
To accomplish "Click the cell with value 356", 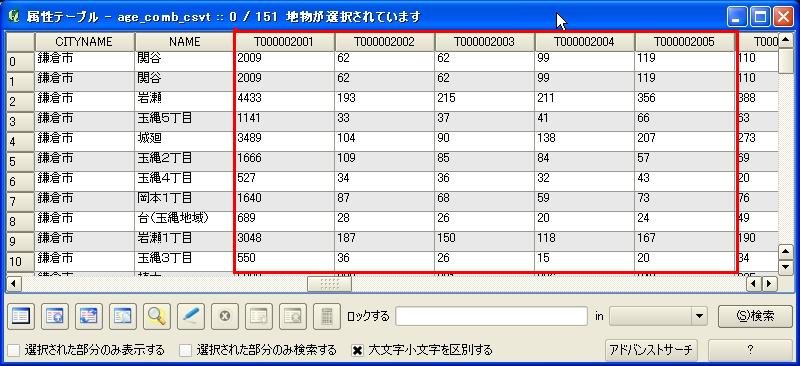I will pyautogui.click(x=684, y=101).
